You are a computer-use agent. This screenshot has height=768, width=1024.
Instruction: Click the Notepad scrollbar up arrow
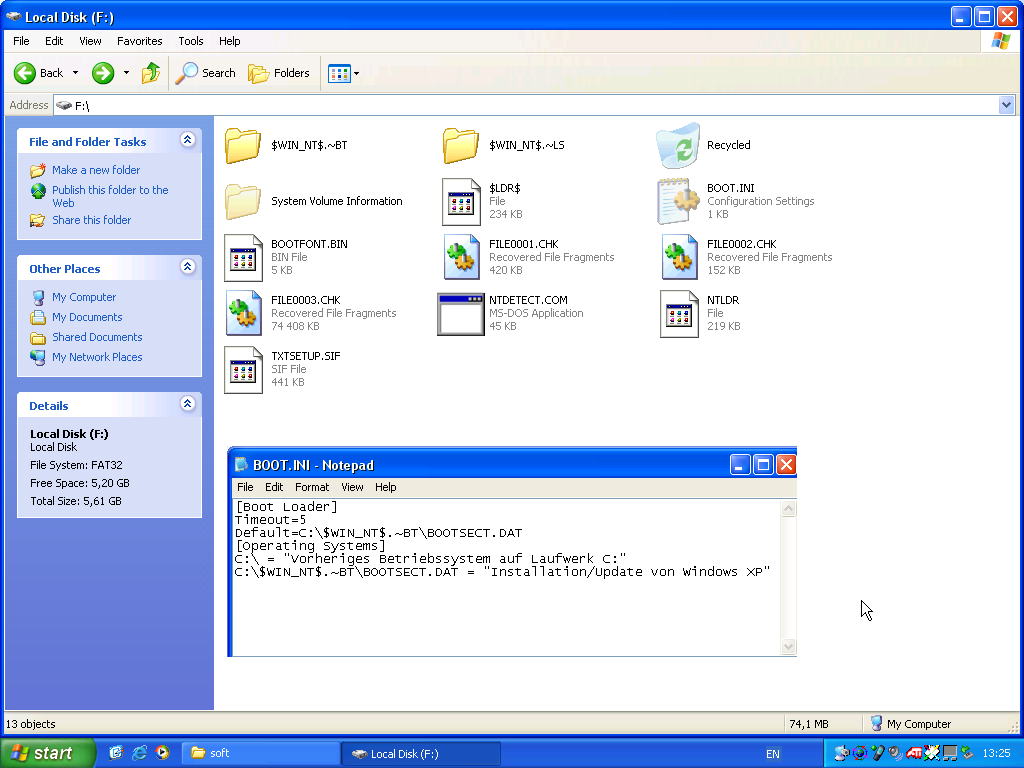tap(788, 509)
